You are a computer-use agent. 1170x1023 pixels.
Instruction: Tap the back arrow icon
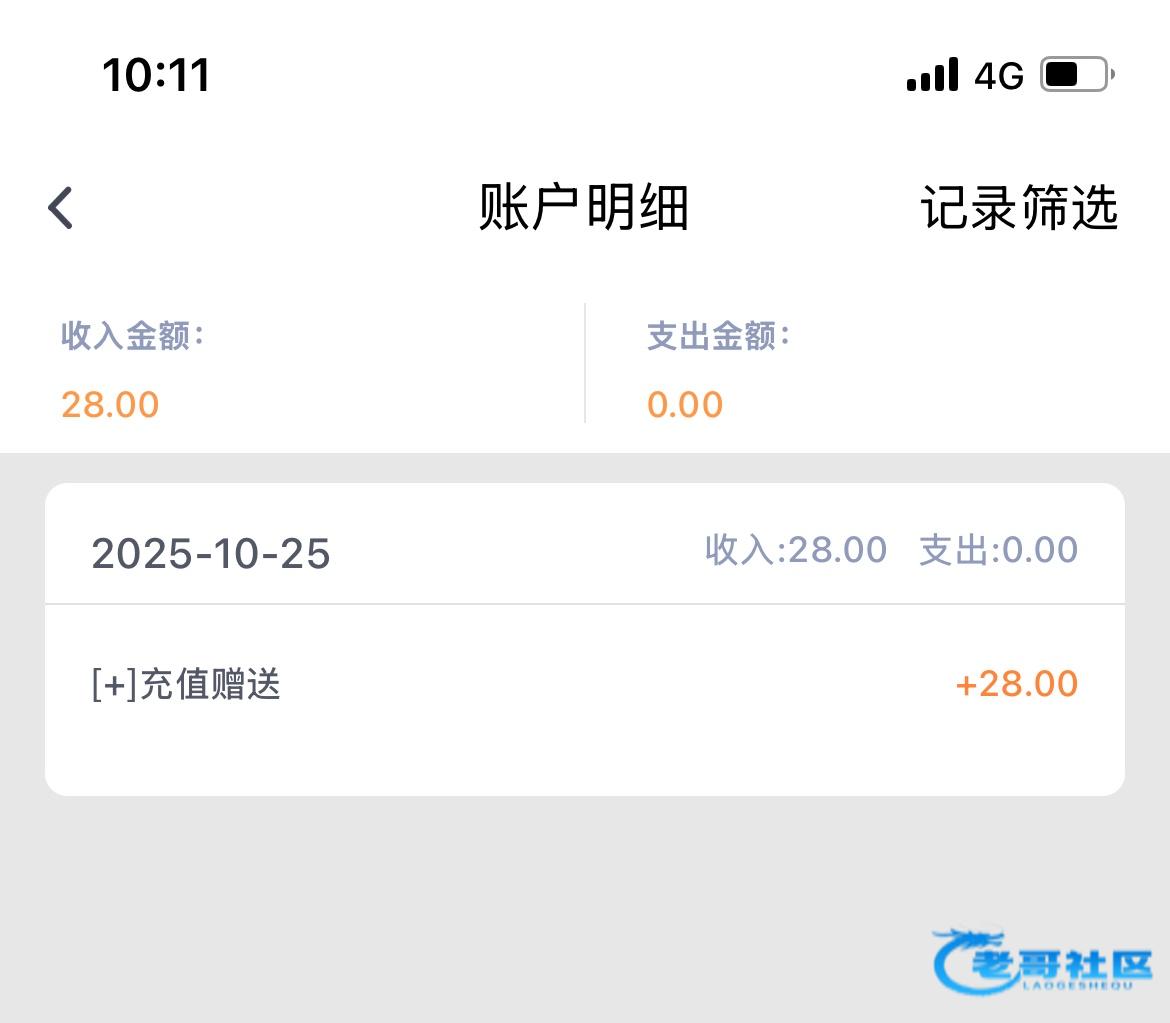[x=61, y=208]
